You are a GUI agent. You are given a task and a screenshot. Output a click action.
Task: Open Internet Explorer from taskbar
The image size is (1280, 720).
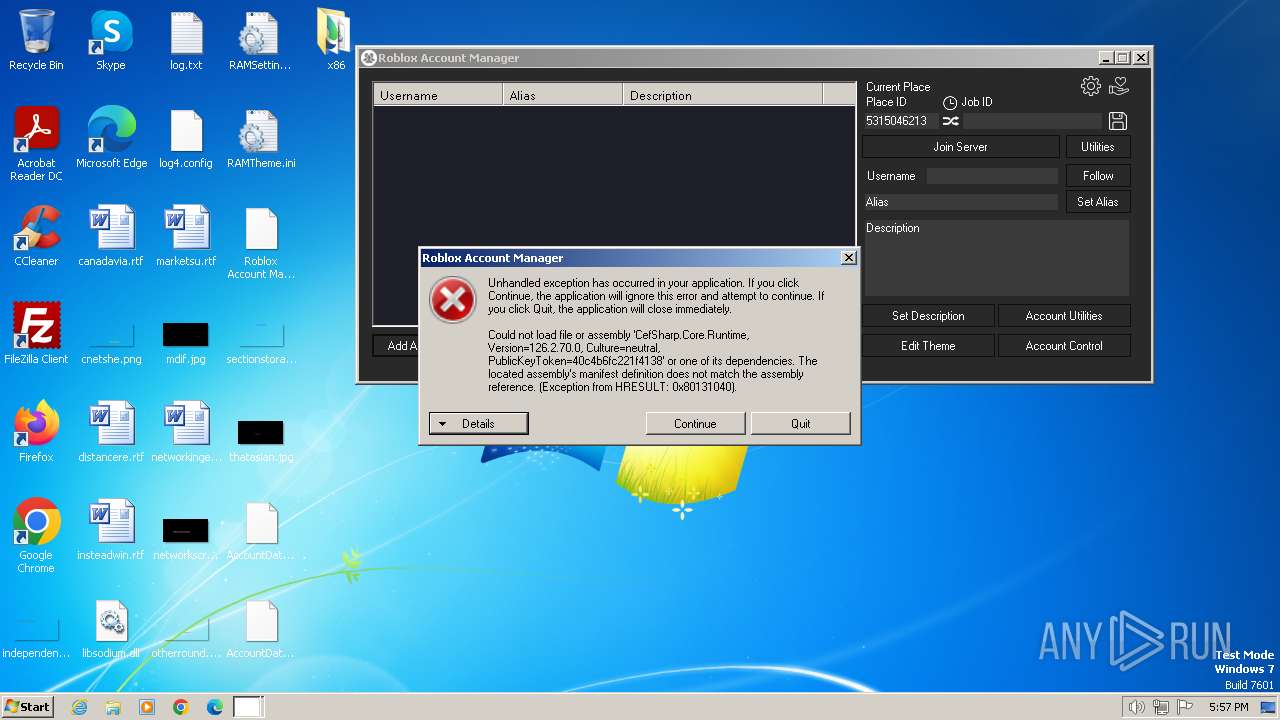pos(79,707)
